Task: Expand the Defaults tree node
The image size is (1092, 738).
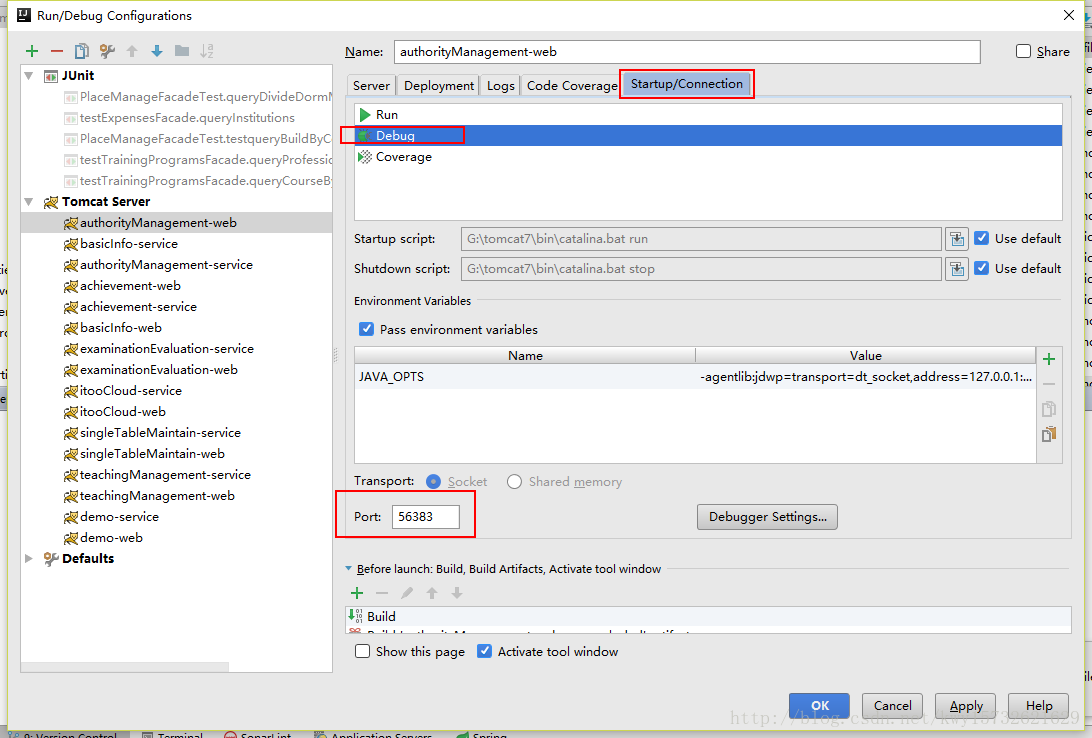Action: (29, 558)
